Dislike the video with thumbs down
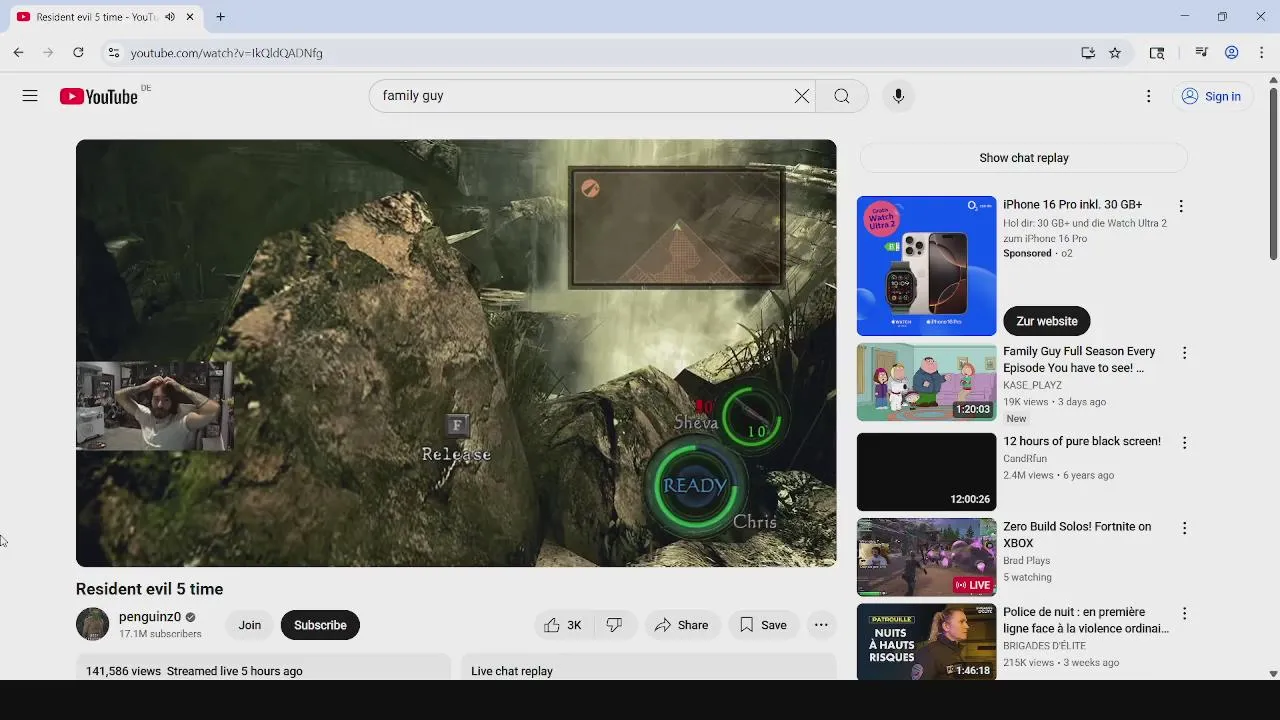This screenshot has height=720, width=1280. 614,625
